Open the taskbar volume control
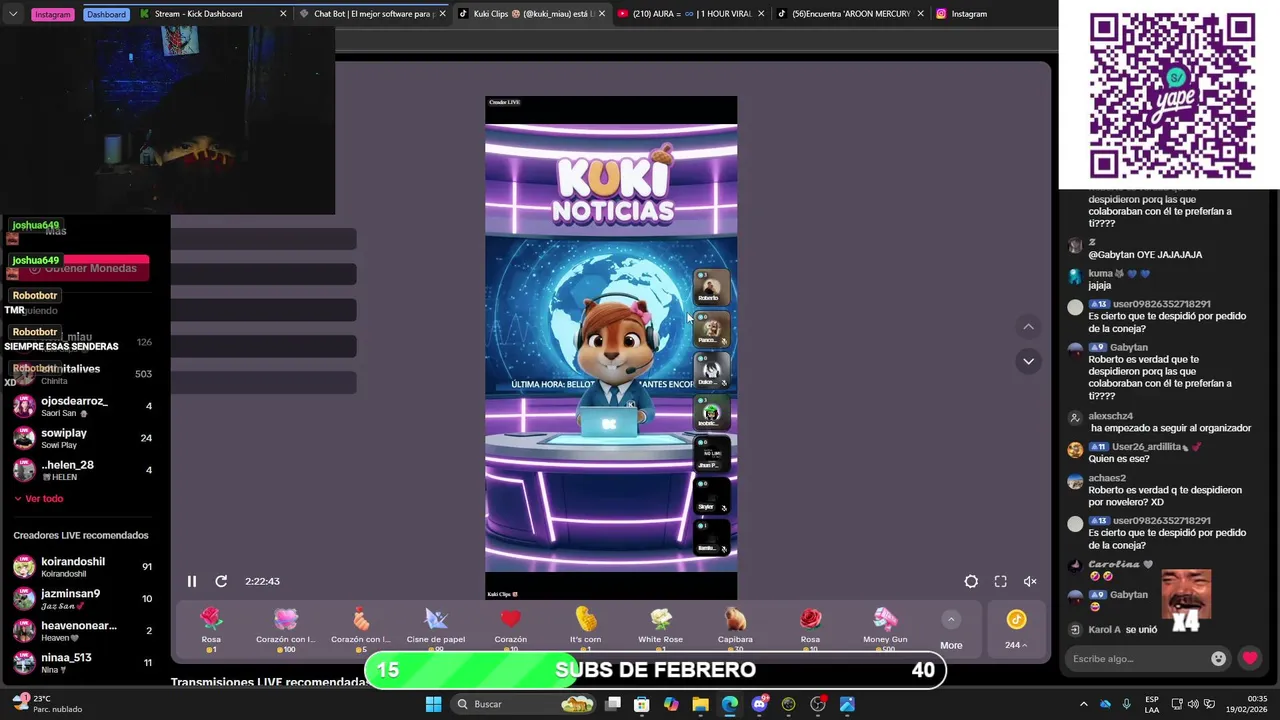This screenshot has width=1280, height=720. pos(1195,704)
